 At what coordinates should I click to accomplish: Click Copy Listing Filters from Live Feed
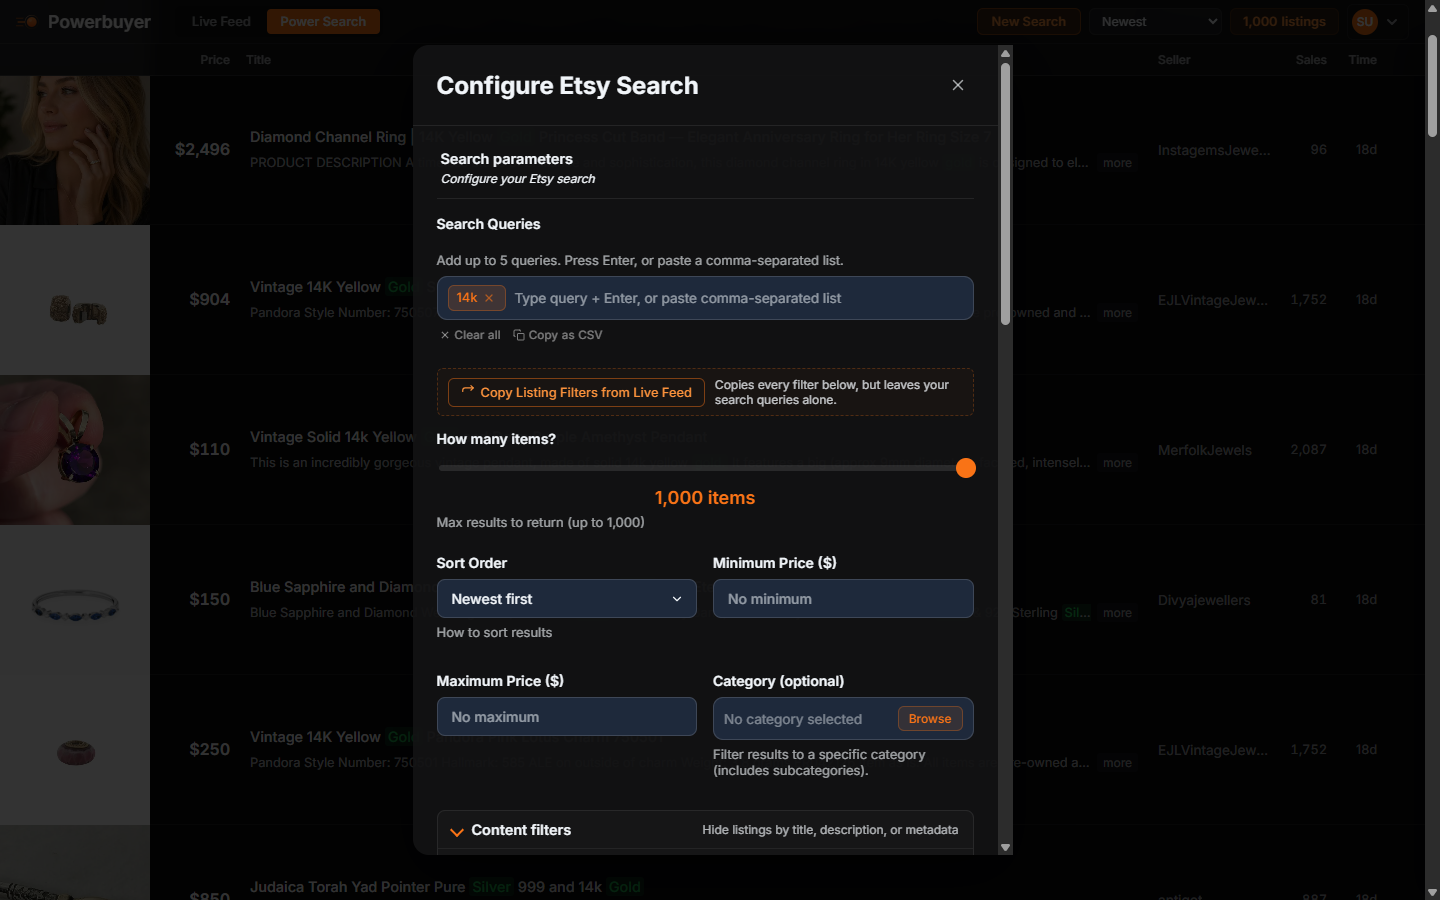(x=576, y=392)
